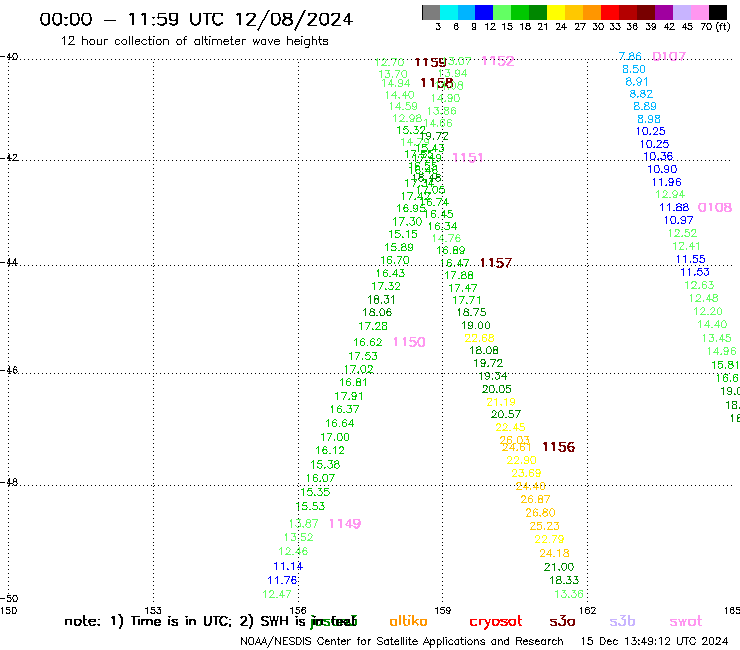Viewport: 740px width, 650px height.
Task: Select the value 24.18
Action: coord(554,553)
